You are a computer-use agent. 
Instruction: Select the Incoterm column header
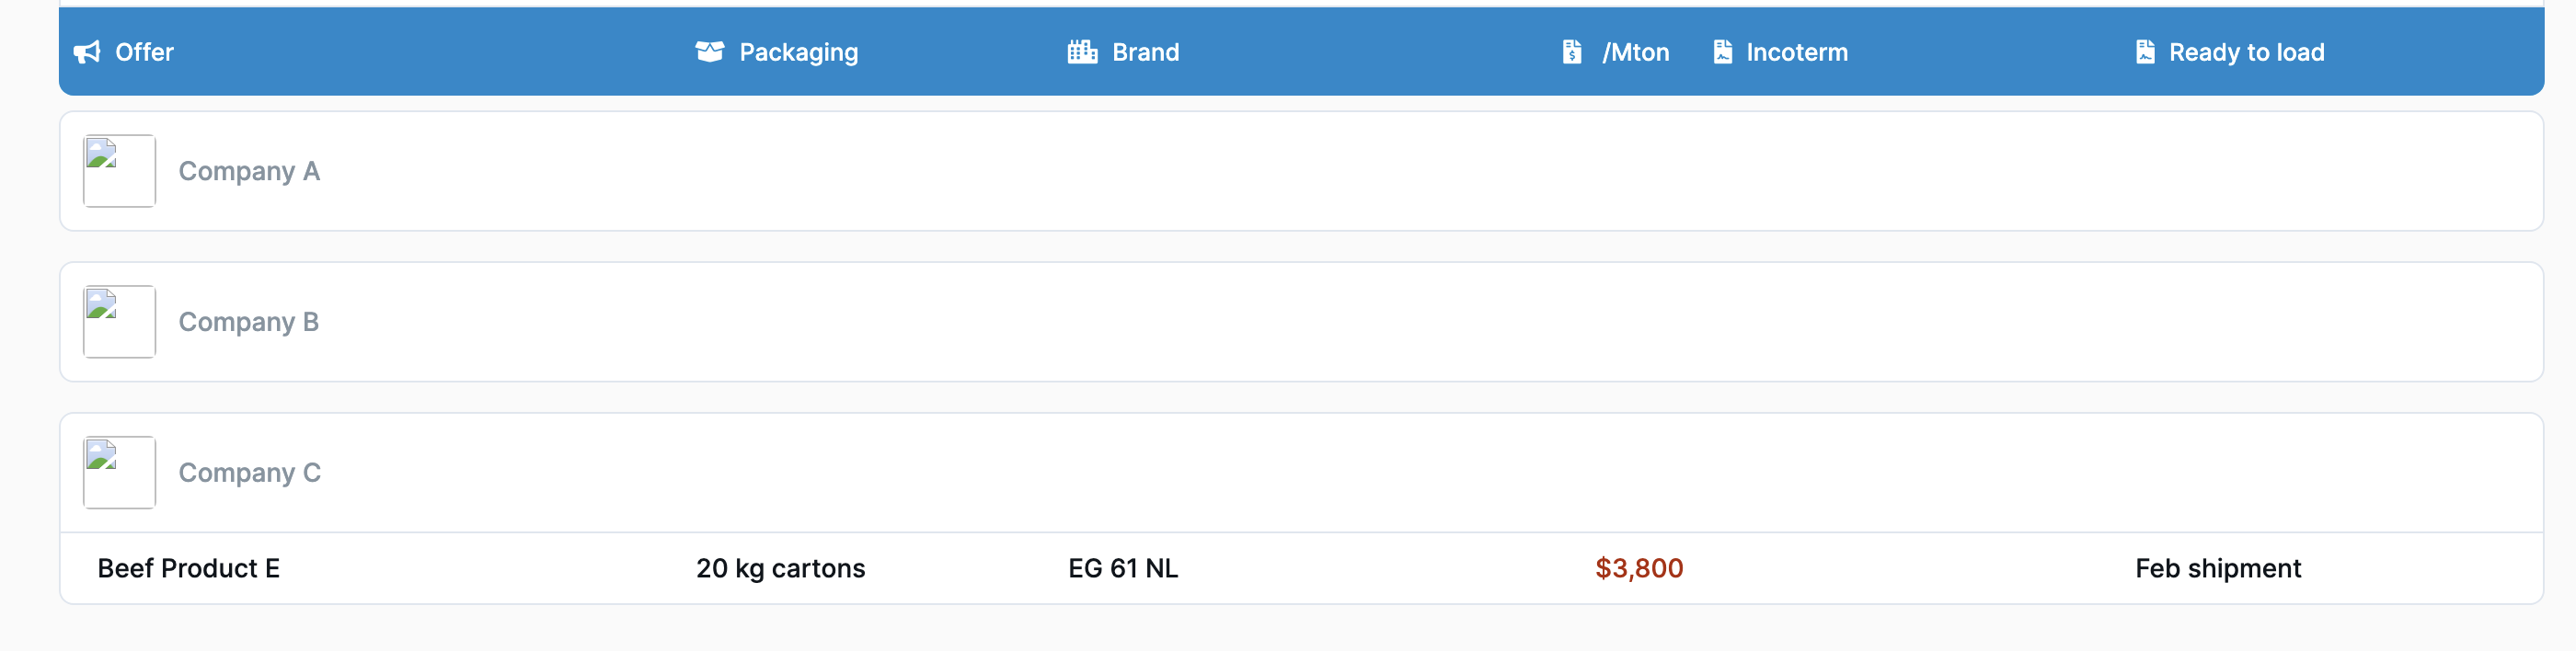1796,52
